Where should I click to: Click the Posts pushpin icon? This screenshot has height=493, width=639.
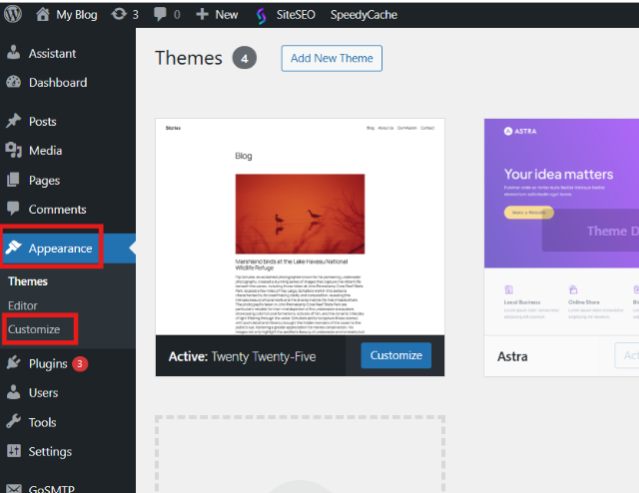click(x=13, y=121)
